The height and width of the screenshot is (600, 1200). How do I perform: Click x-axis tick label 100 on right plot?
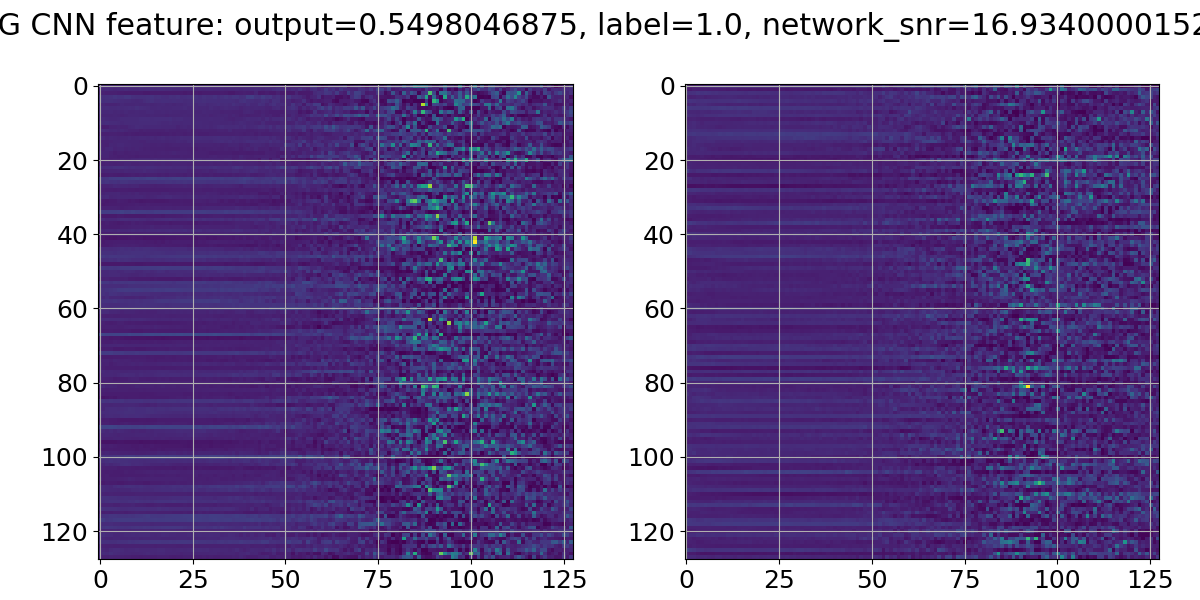tap(1058, 579)
